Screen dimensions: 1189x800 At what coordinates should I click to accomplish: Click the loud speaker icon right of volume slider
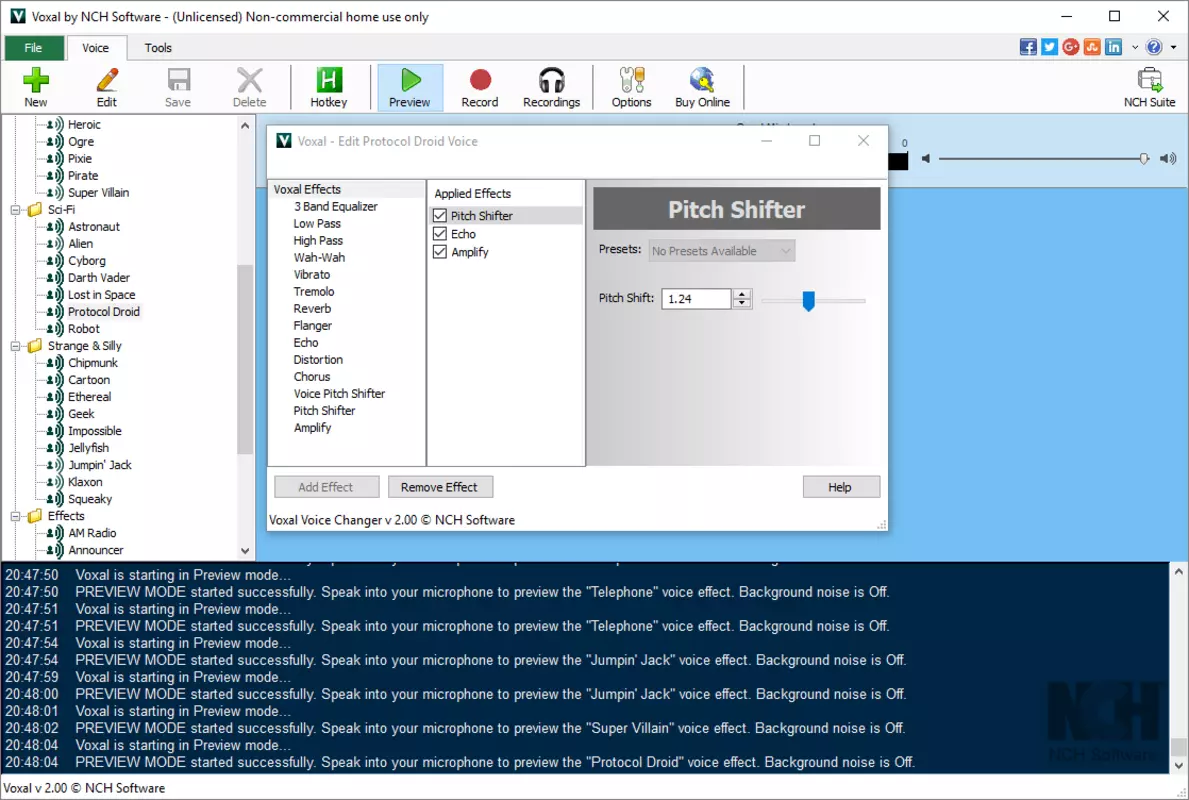[1169, 158]
